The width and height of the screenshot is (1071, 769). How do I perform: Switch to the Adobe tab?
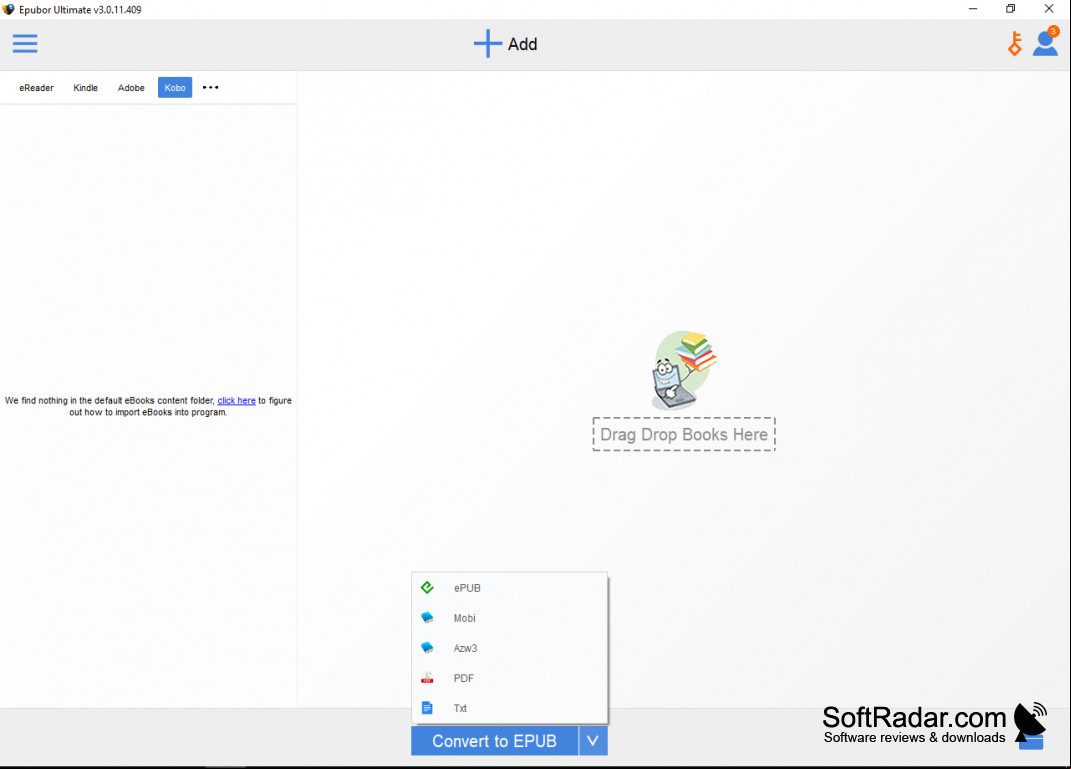[131, 87]
